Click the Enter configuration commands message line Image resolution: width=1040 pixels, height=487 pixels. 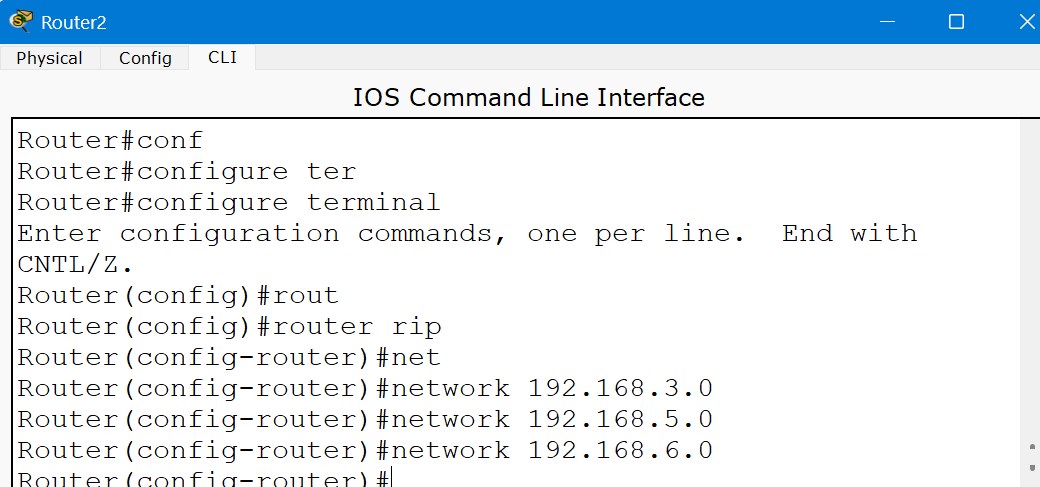point(466,234)
